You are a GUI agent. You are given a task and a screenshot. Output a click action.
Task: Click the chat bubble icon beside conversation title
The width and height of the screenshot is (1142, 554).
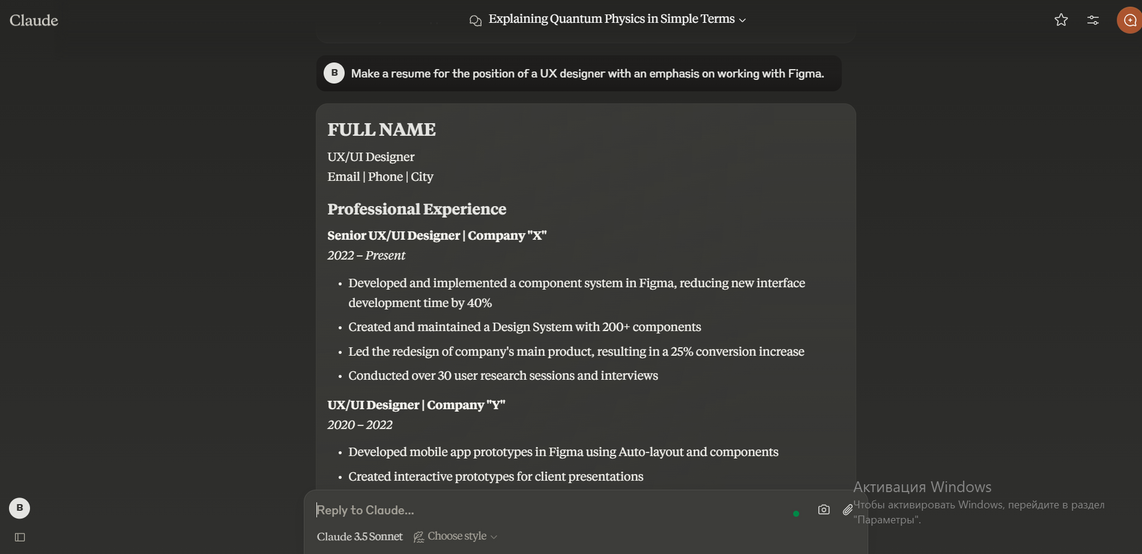tap(476, 20)
